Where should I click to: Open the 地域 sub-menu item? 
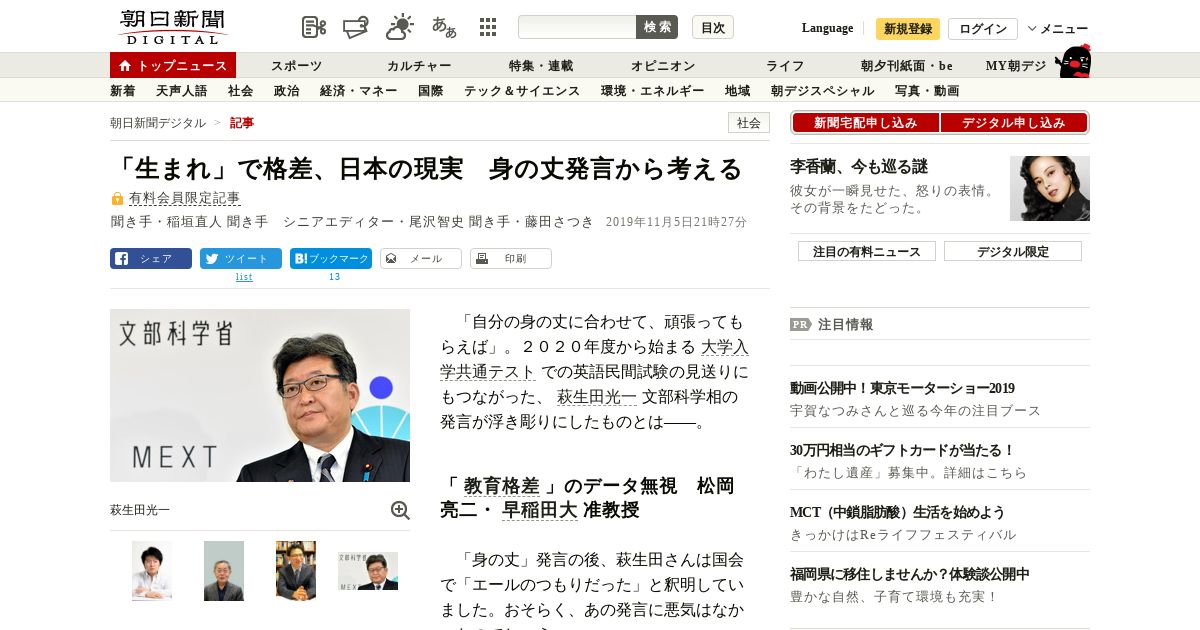[737, 91]
